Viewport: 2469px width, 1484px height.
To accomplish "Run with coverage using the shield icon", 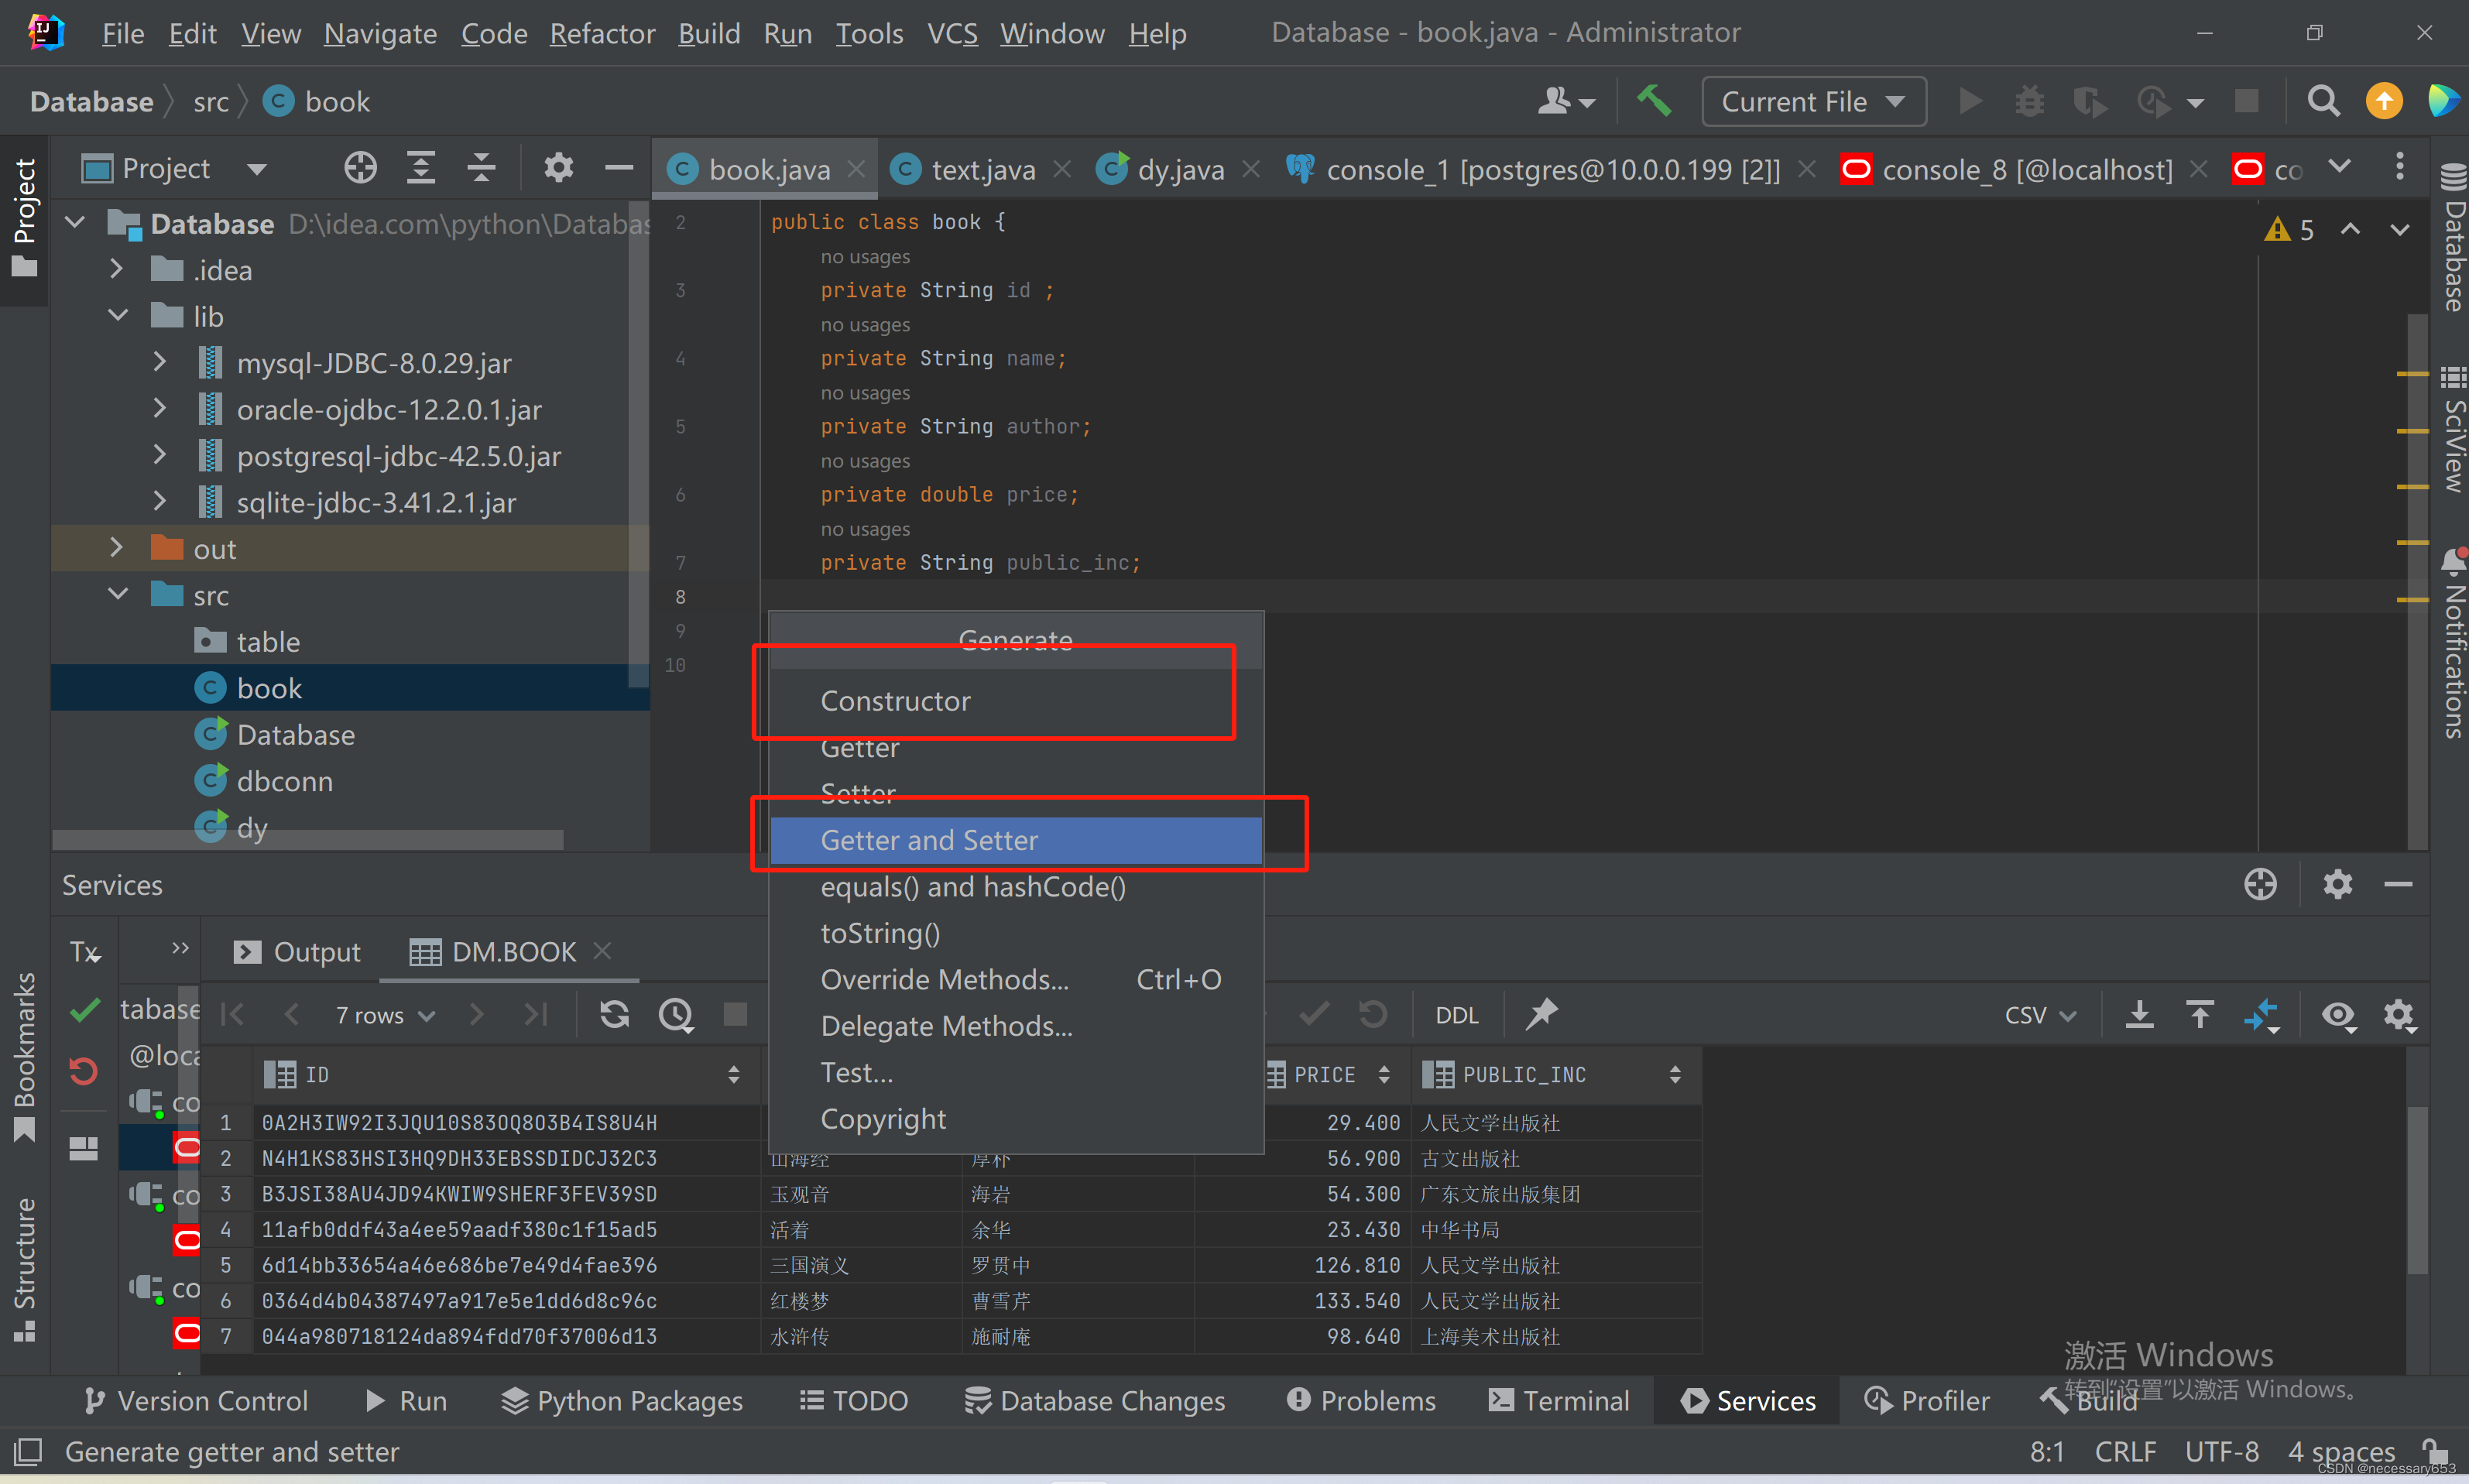I will point(2090,100).
